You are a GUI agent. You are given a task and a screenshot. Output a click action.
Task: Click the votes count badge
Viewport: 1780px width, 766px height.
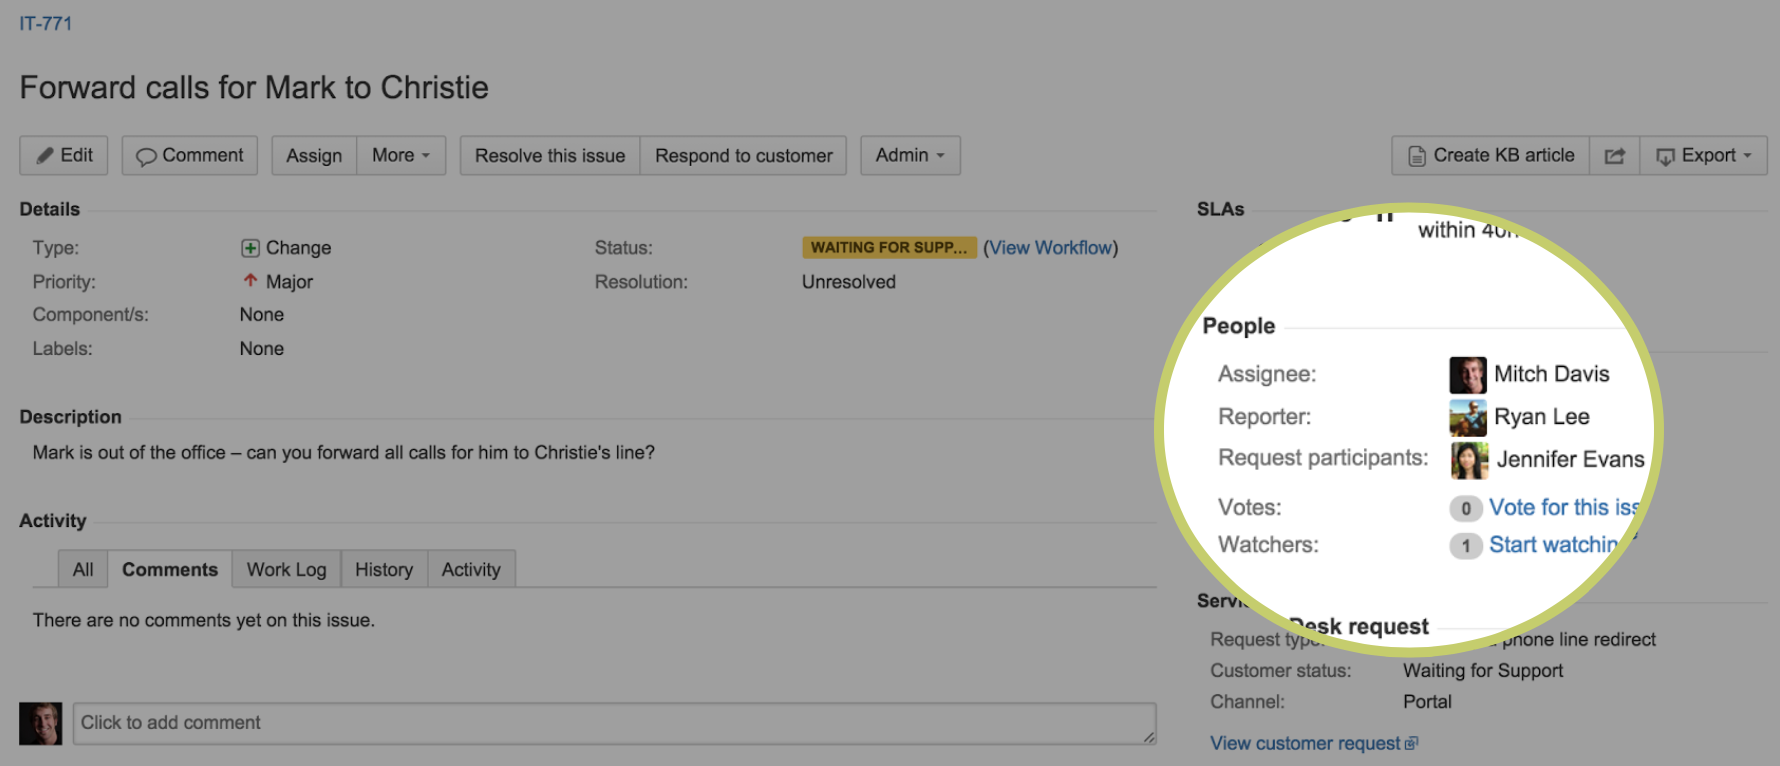coord(1465,509)
